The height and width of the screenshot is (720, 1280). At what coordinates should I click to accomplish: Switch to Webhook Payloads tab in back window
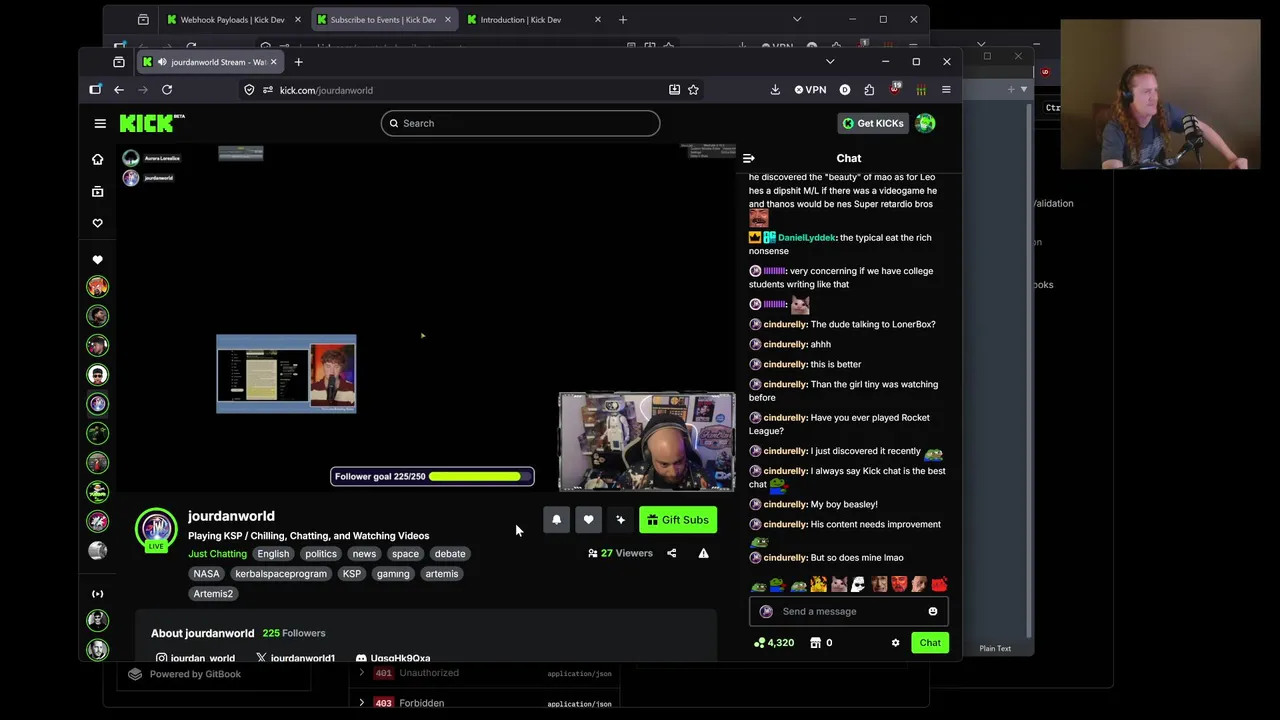[233, 19]
